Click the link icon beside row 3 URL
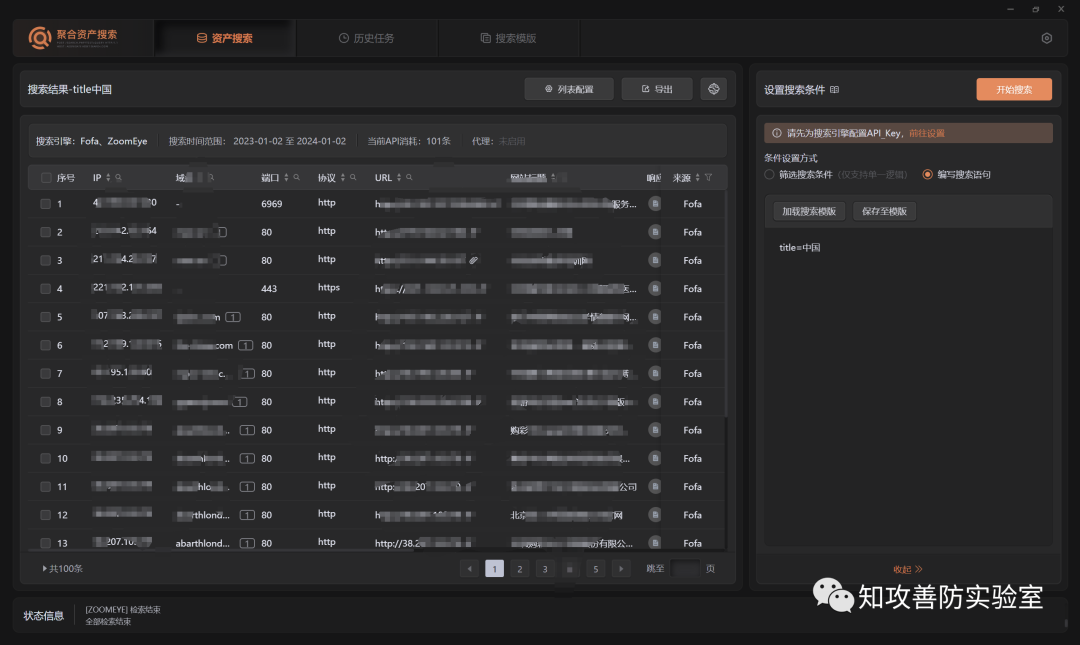 tap(474, 260)
